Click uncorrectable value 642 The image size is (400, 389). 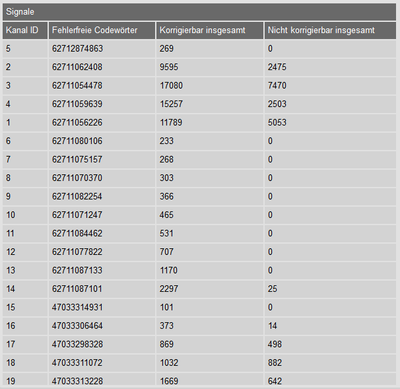(275, 381)
